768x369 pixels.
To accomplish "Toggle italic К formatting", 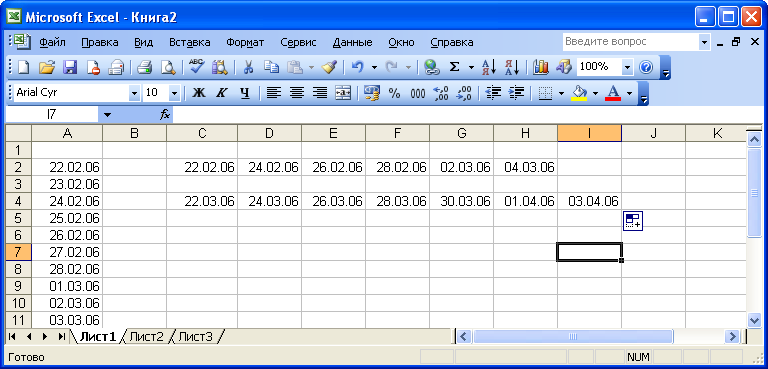I will tap(222, 93).
